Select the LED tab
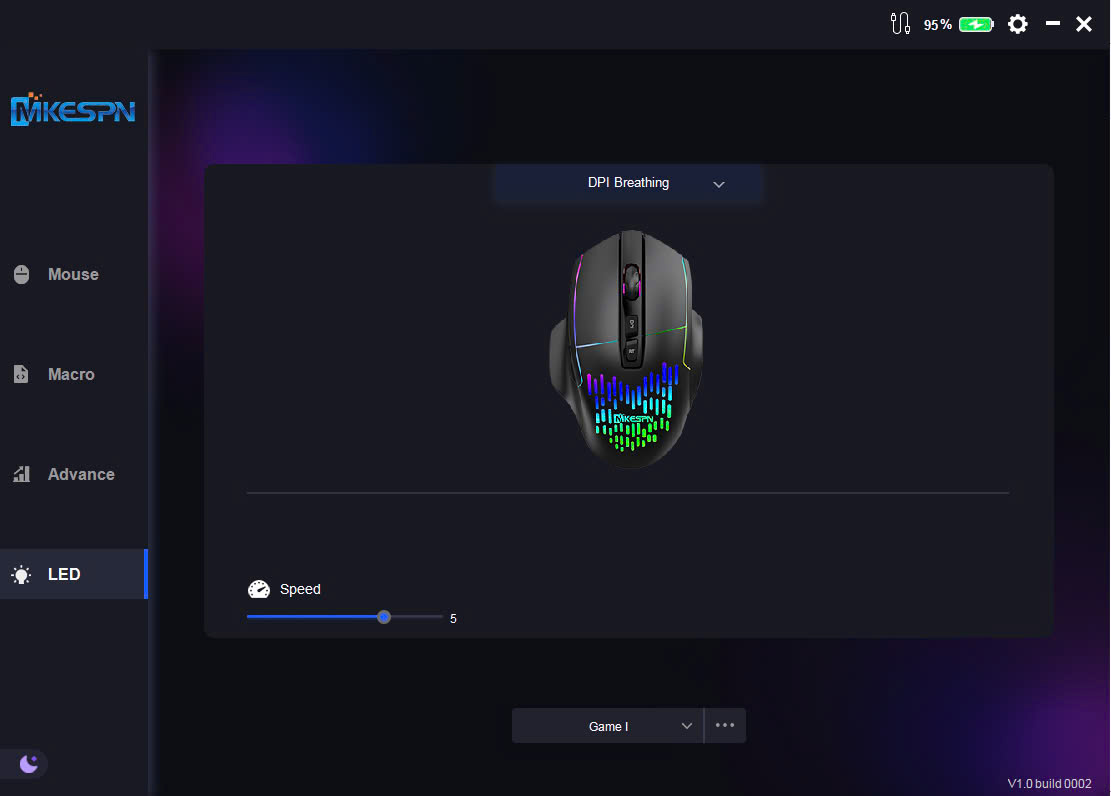Screen dimensions: 1111x796 [x=64, y=574]
